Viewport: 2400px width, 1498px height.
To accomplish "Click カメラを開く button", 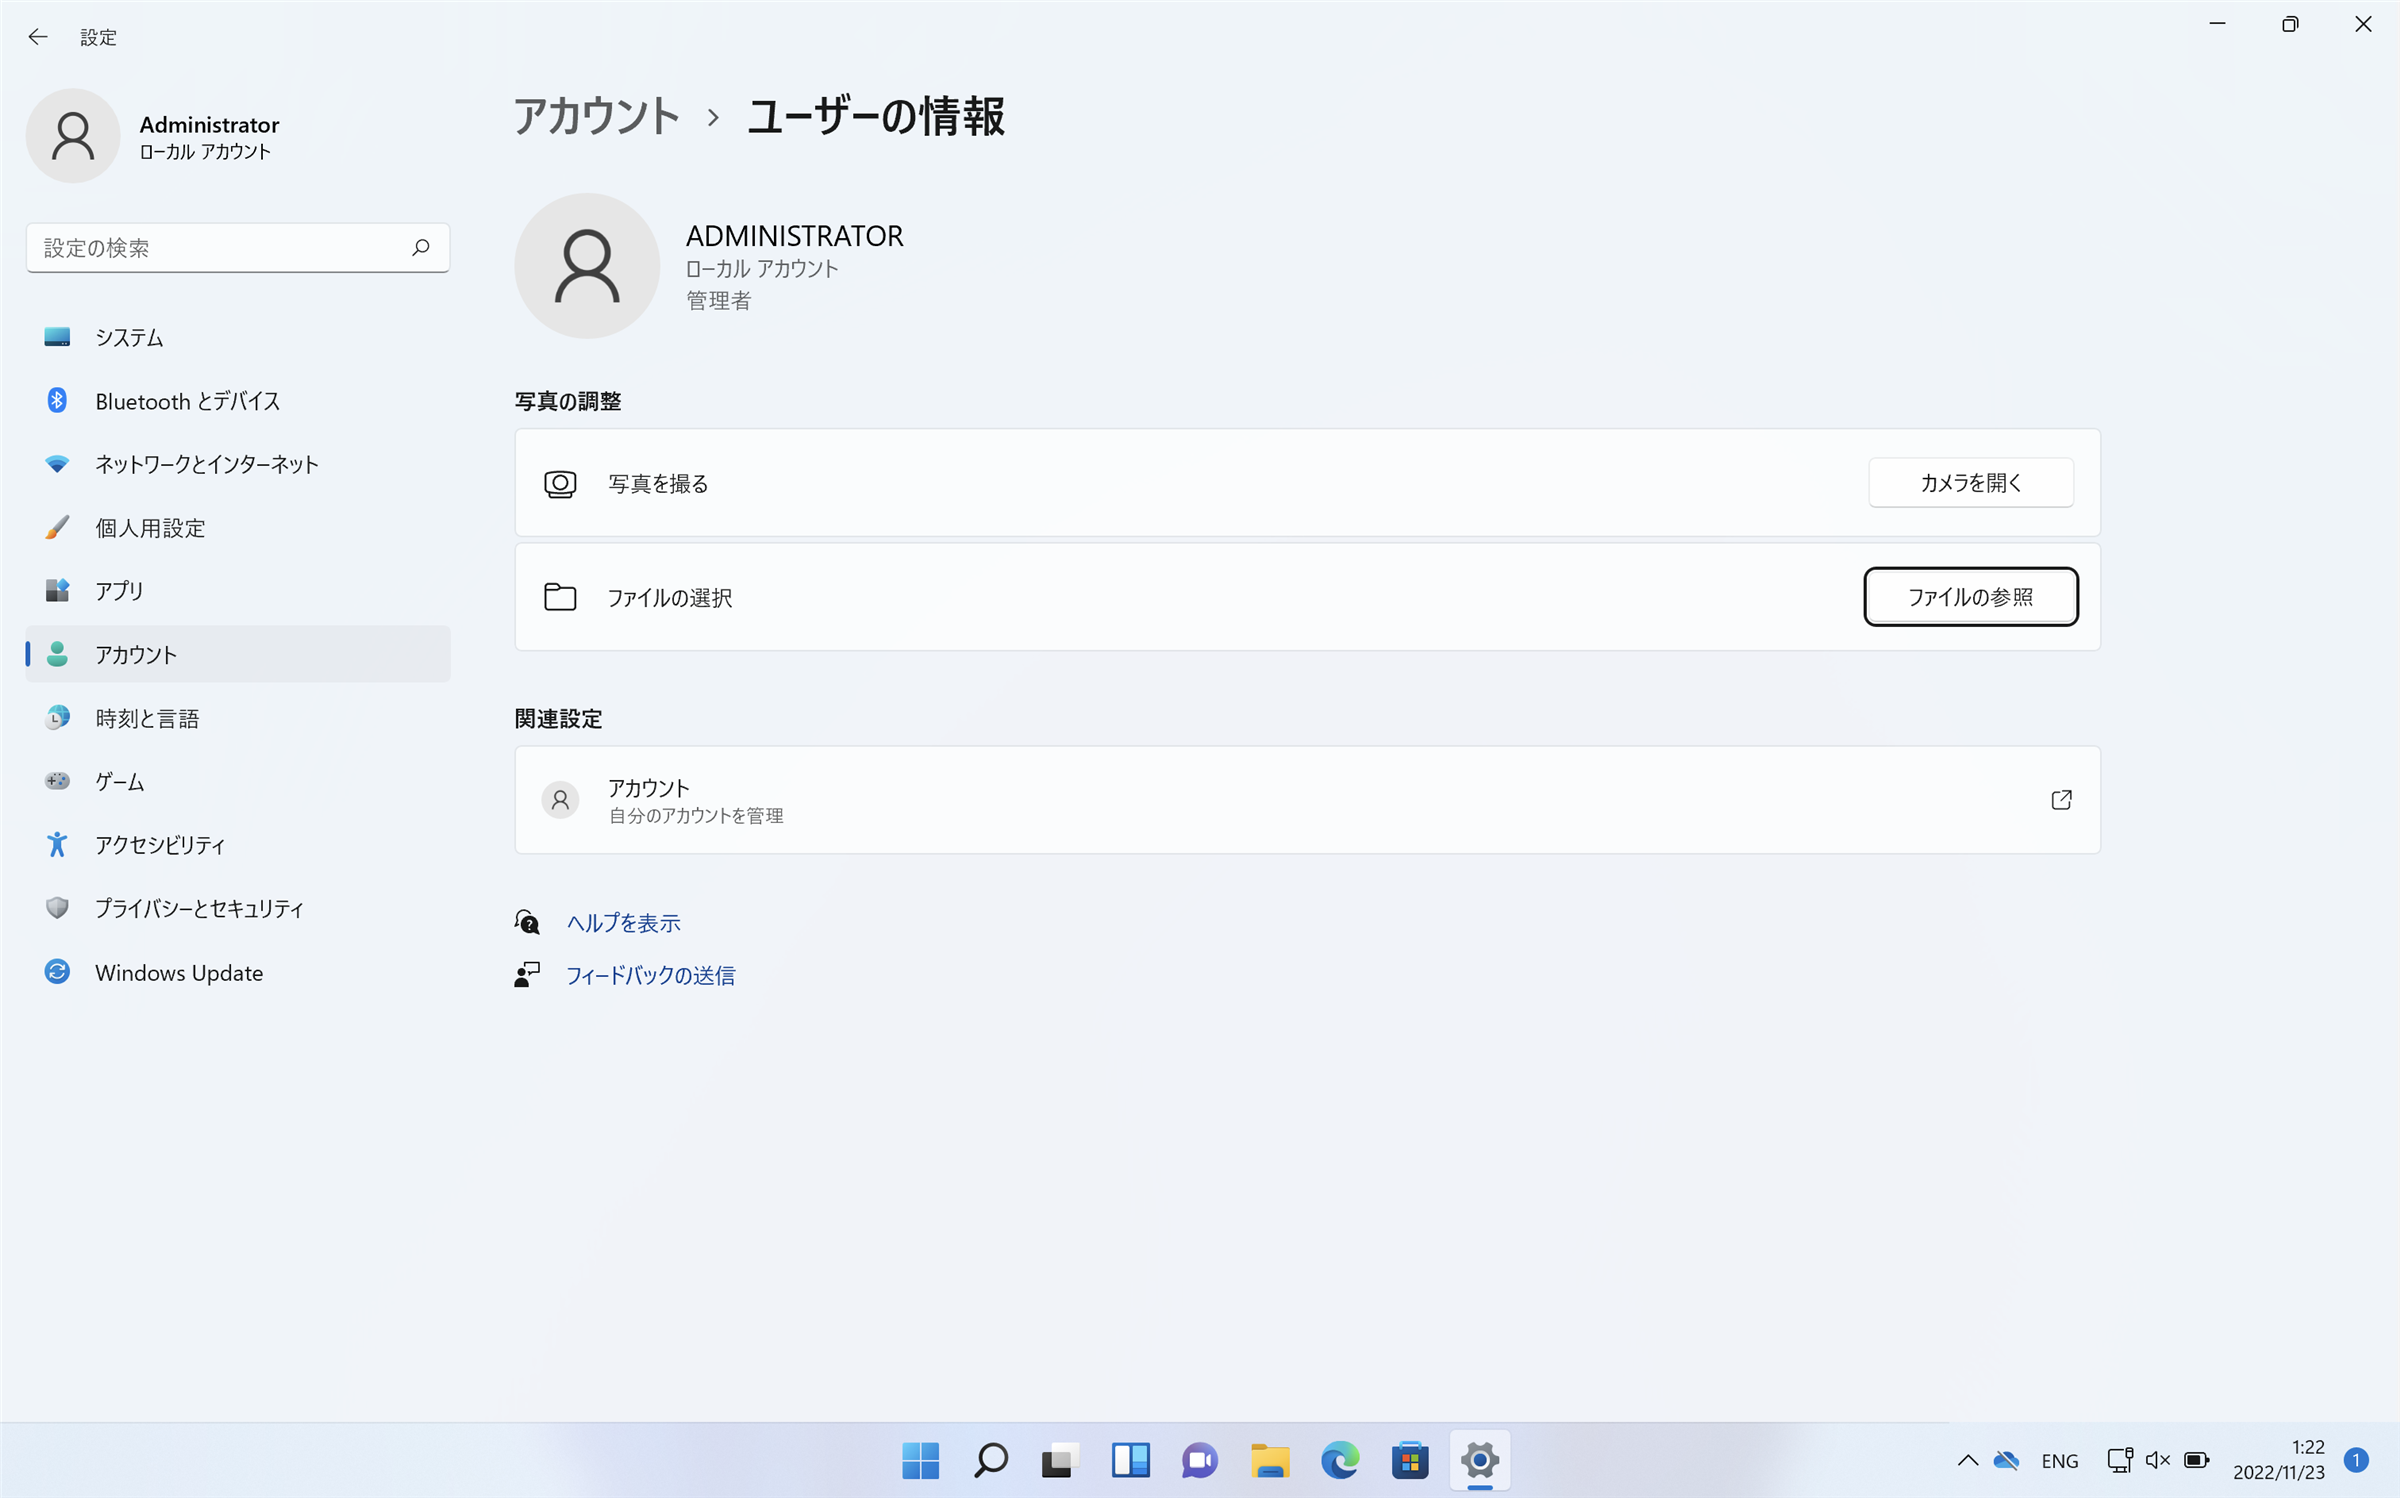I will coord(1970,483).
